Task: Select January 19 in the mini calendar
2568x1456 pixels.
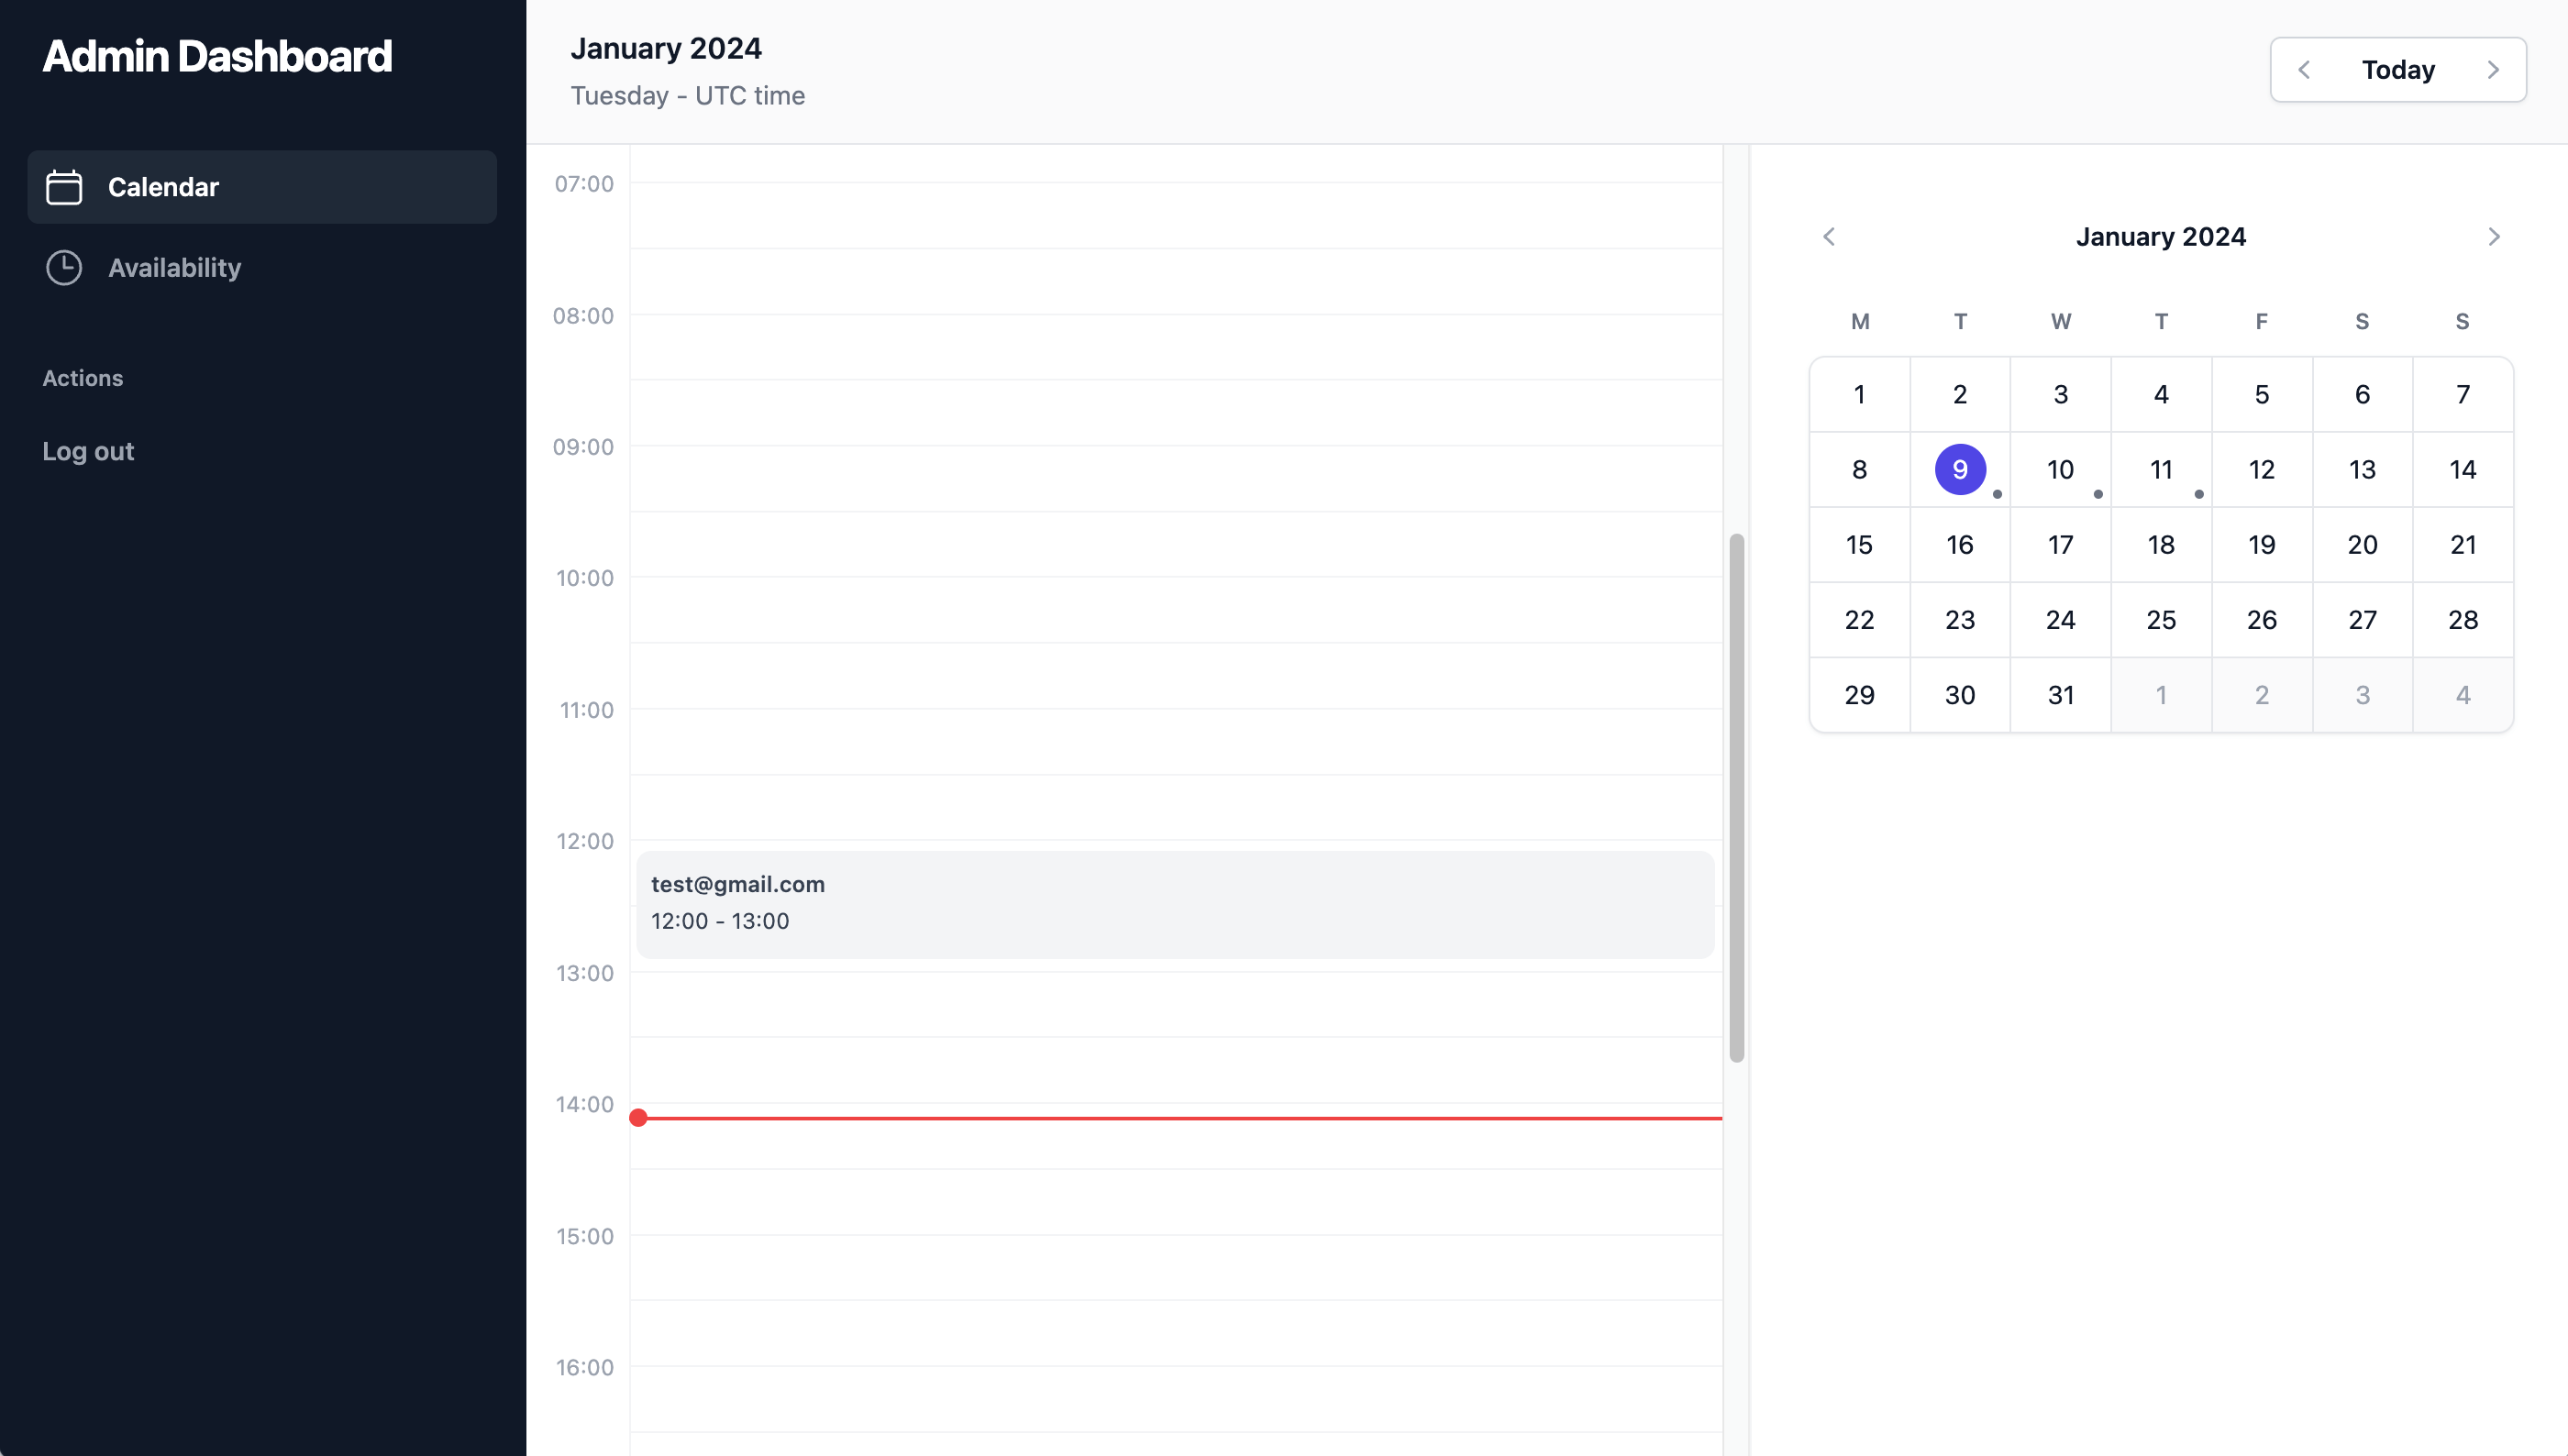Action: [2262, 544]
